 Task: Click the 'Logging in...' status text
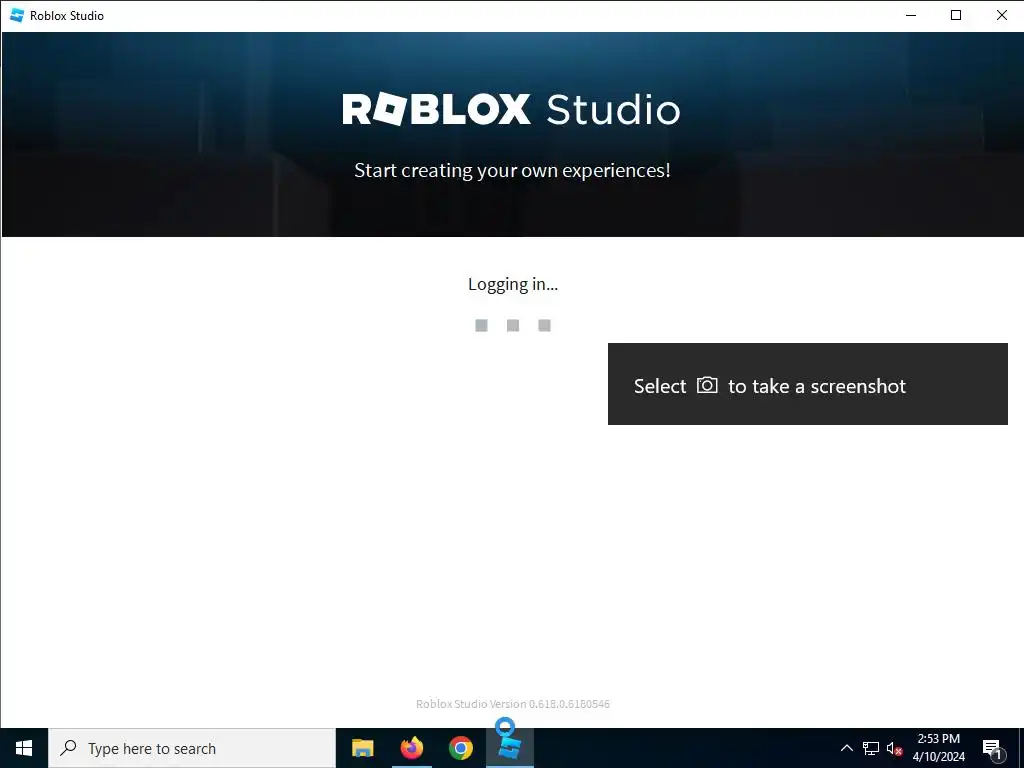tap(513, 284)
